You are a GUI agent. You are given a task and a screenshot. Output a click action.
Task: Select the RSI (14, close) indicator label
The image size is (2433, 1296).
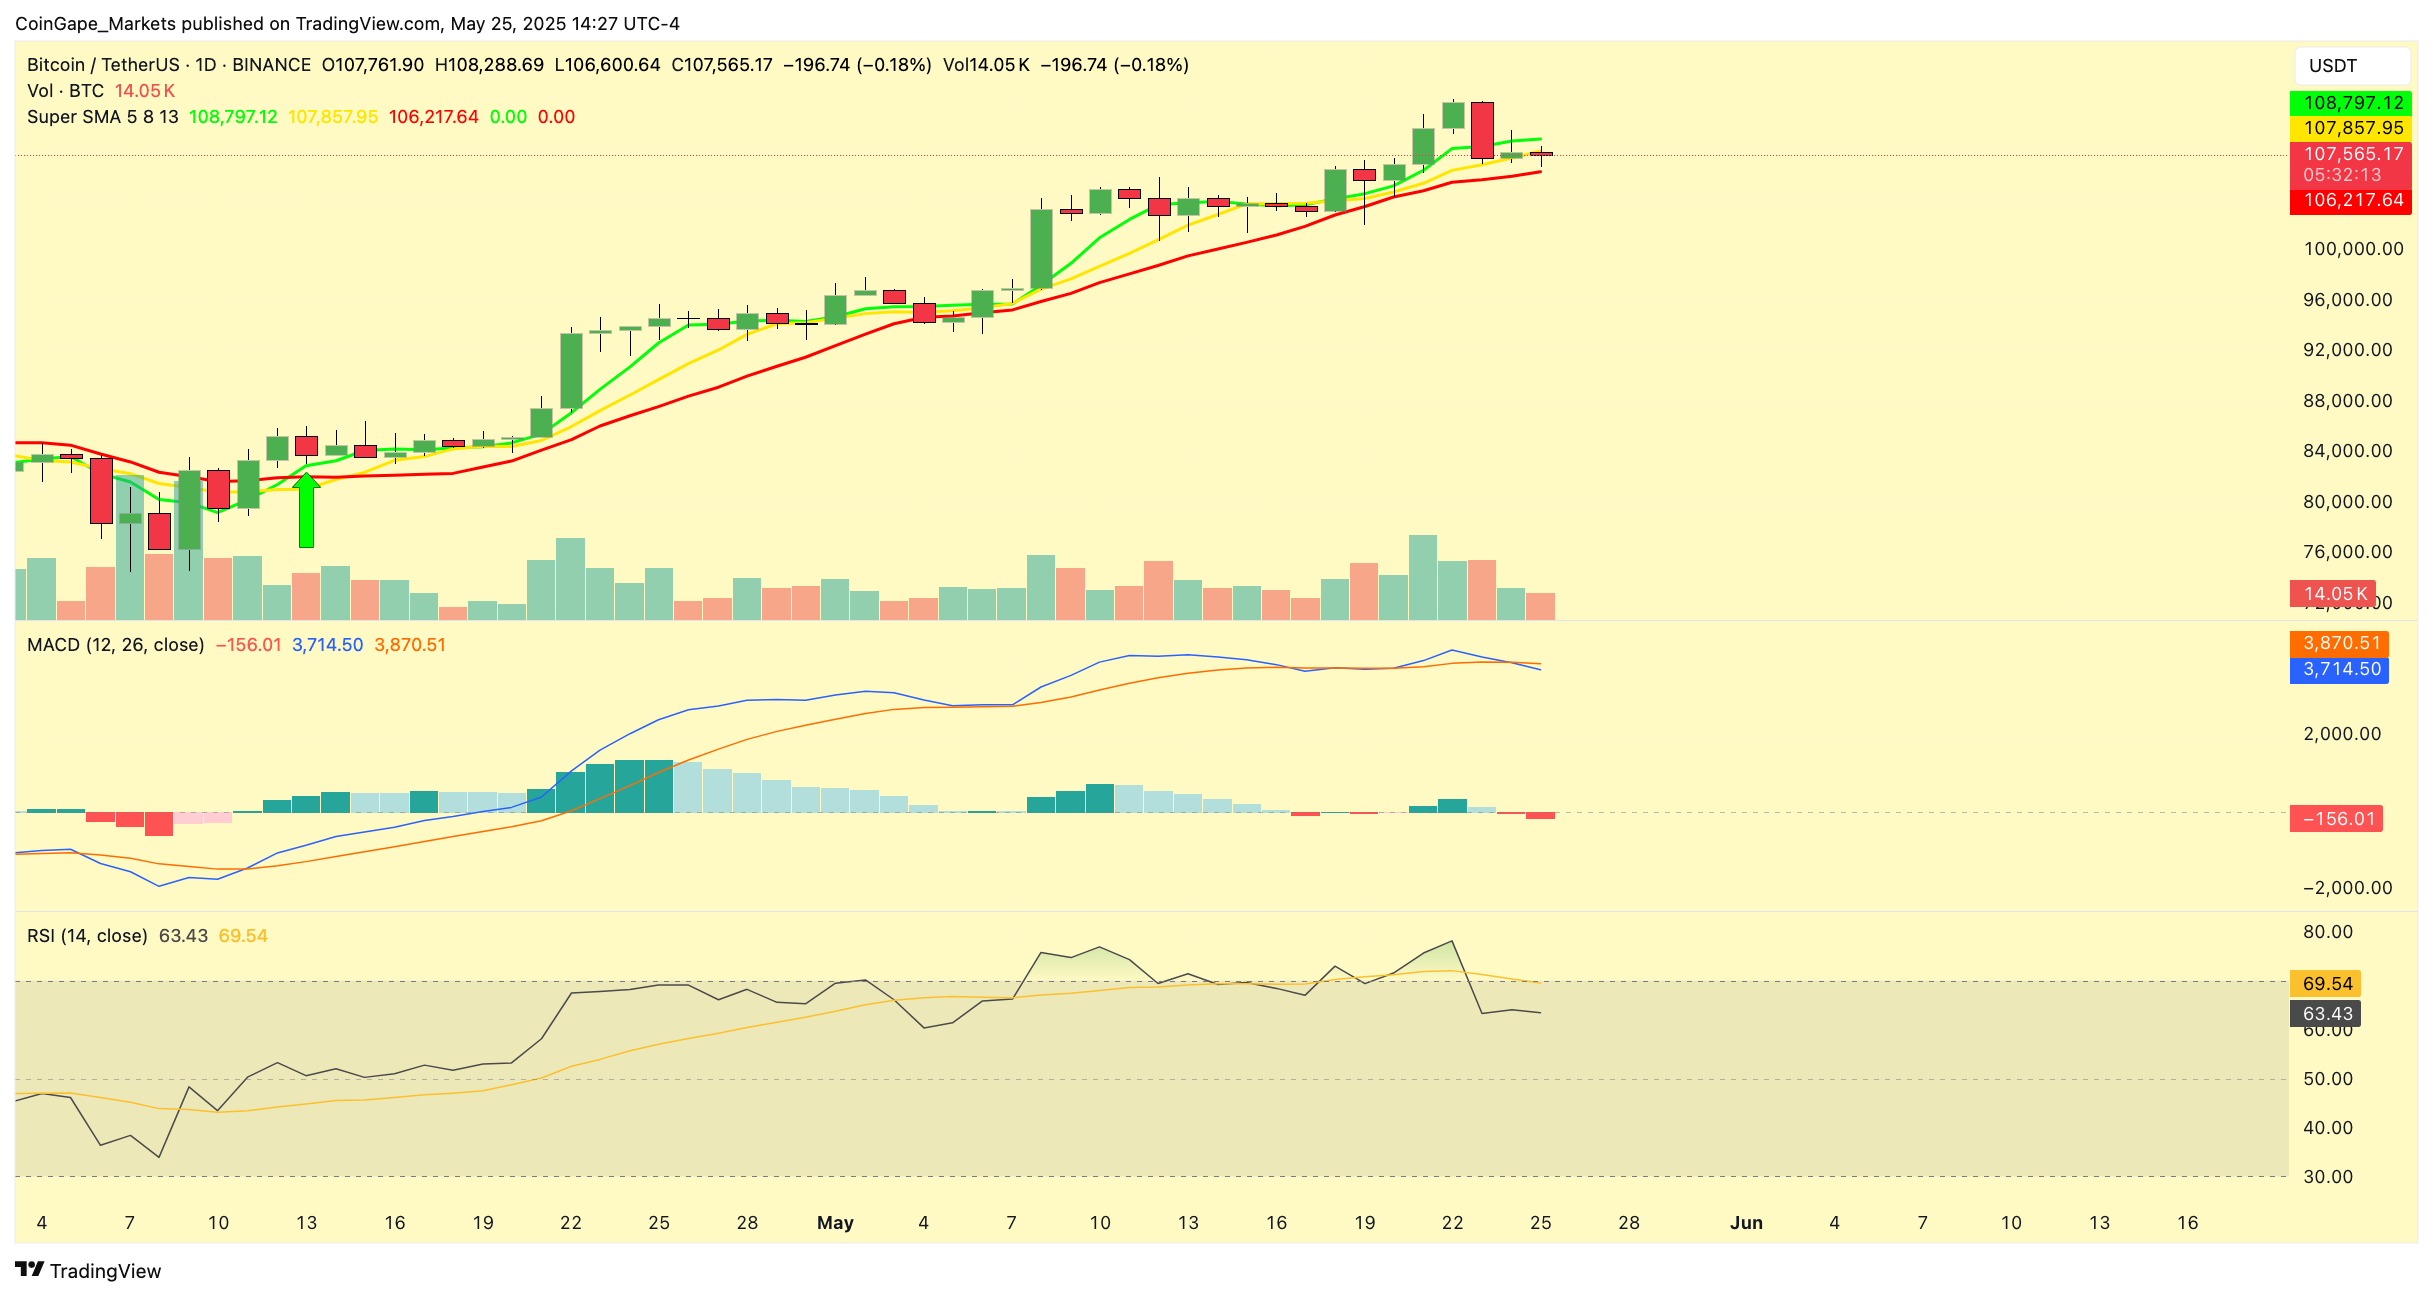tap(87, 936)
